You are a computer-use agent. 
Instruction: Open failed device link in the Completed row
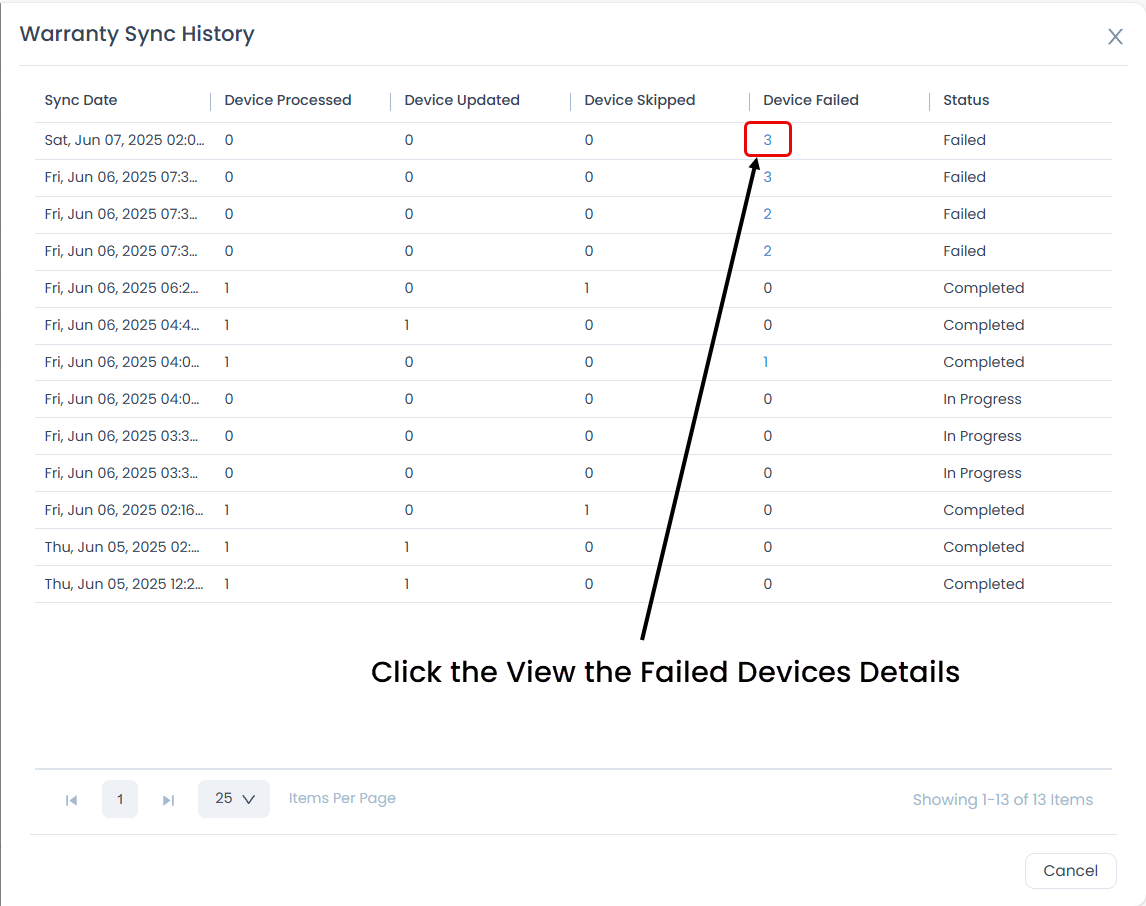click(766, 362)
